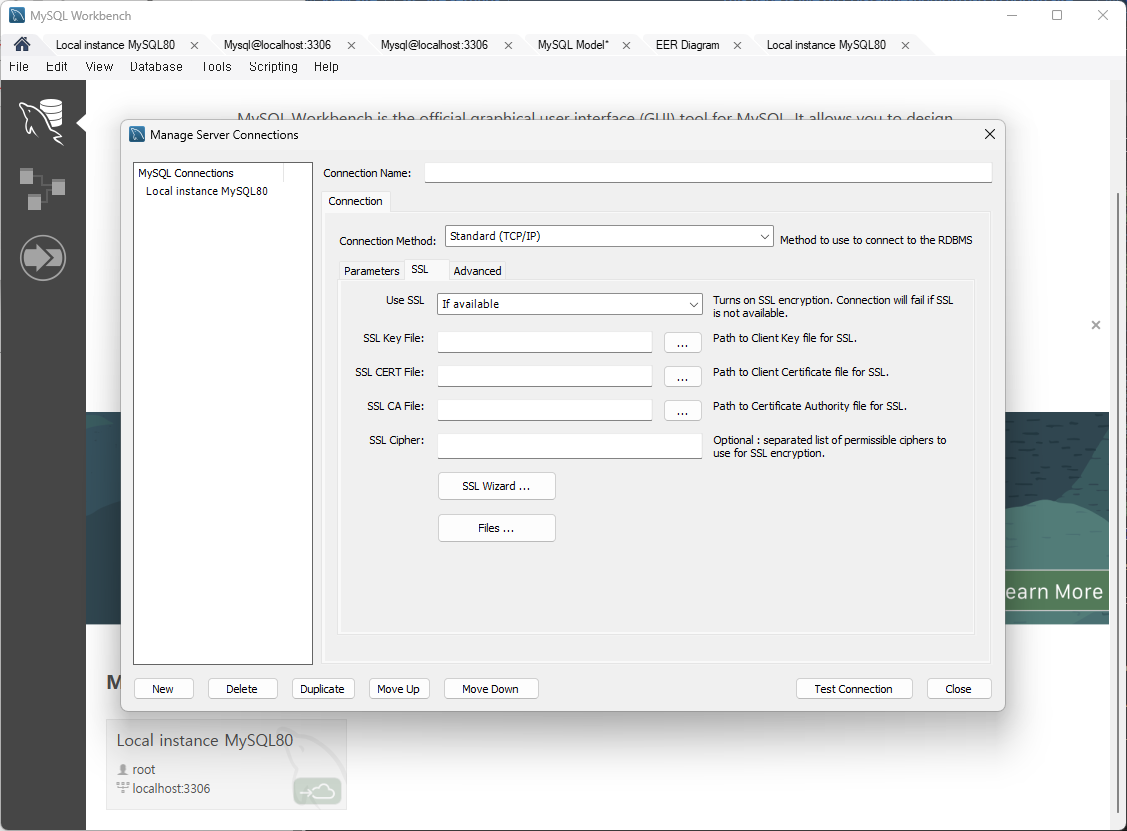Open the Edit menu

[x=57, y=67]
